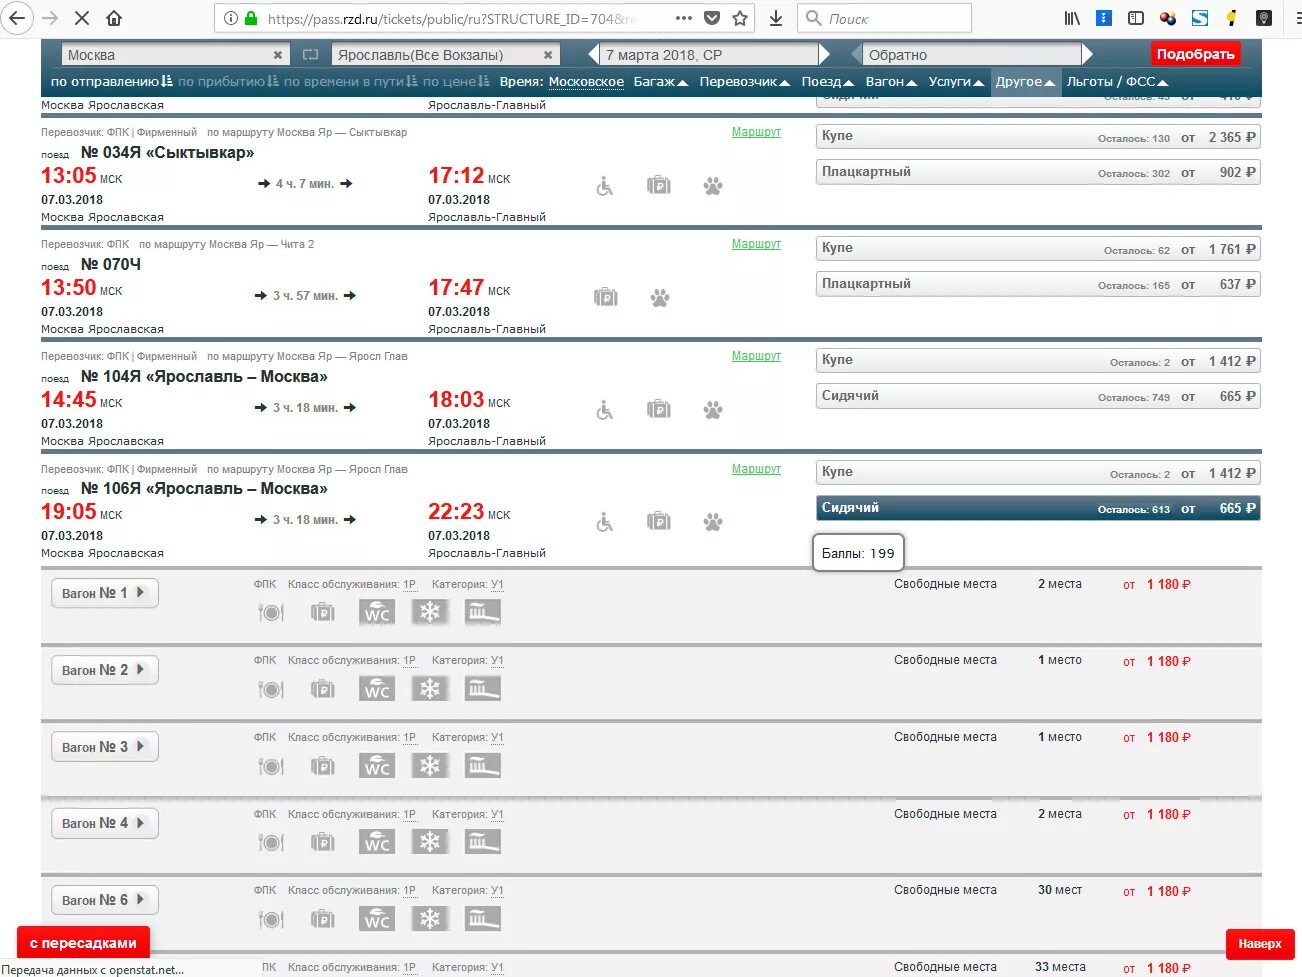Expand the Льготы / ФСС filter

point(1117,82)
